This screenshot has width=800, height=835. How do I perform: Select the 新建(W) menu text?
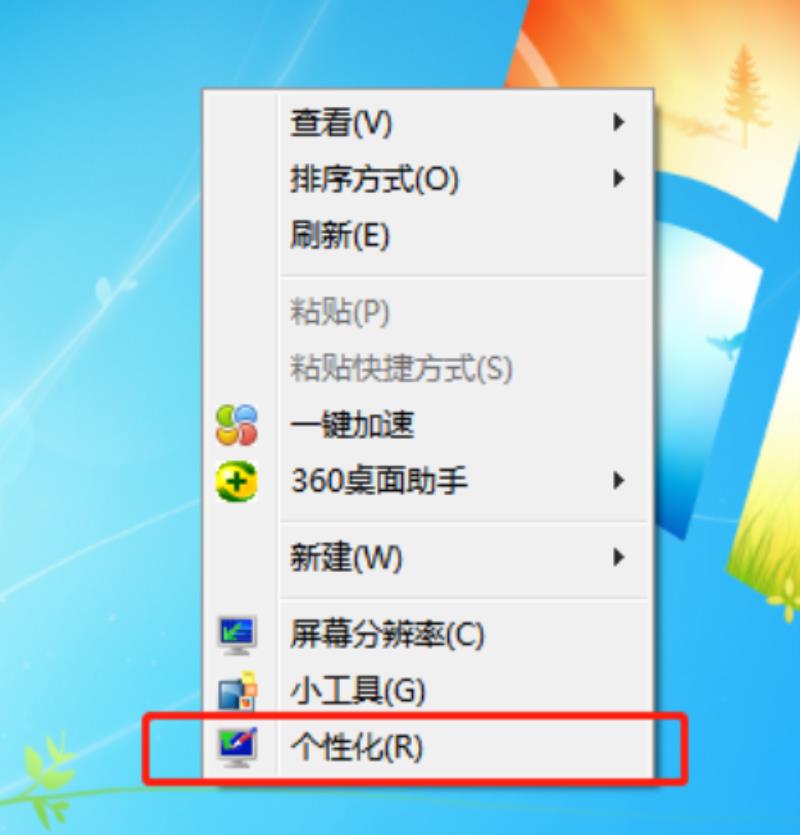346,558
